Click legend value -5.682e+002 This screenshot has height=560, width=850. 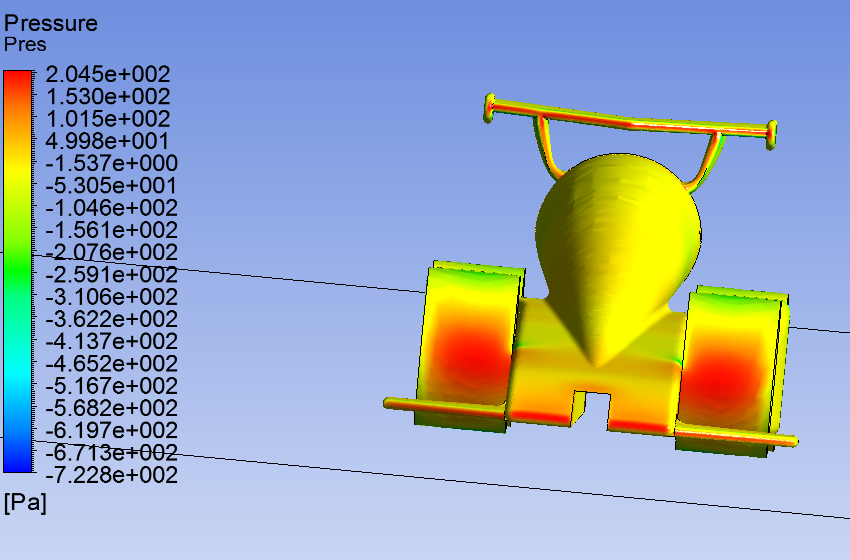tap(111, 408)
